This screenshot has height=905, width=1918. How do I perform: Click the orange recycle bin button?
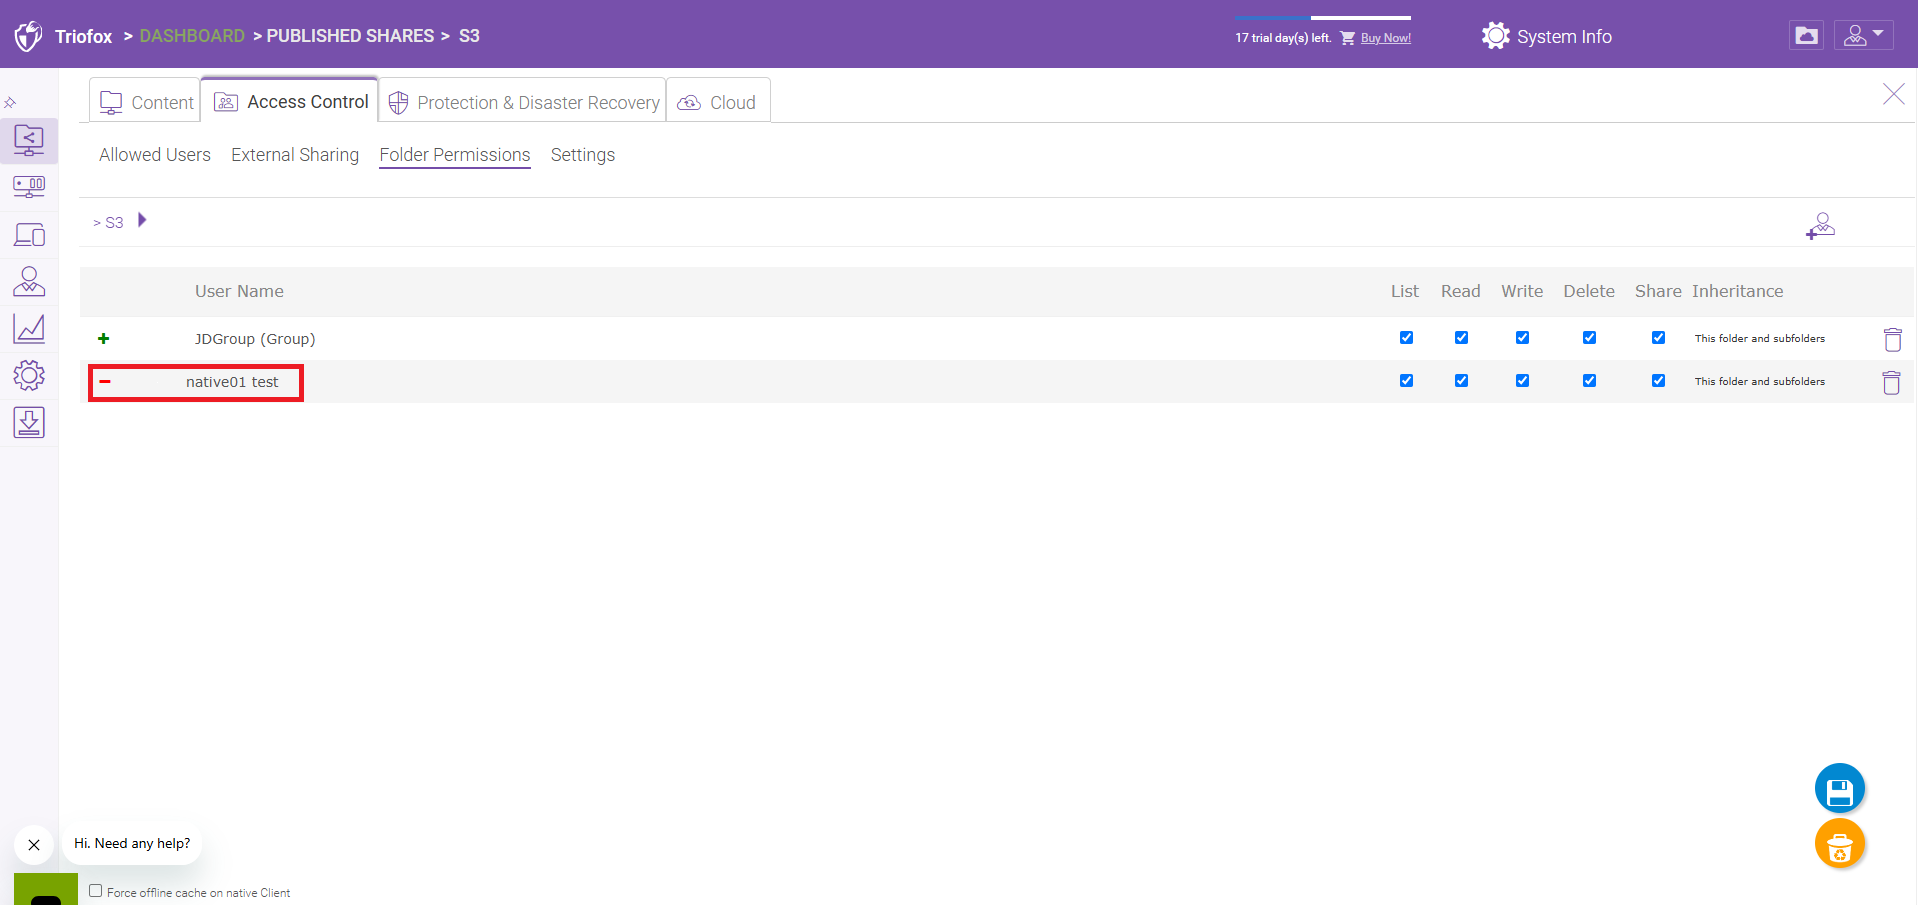tap(1840, 844)
